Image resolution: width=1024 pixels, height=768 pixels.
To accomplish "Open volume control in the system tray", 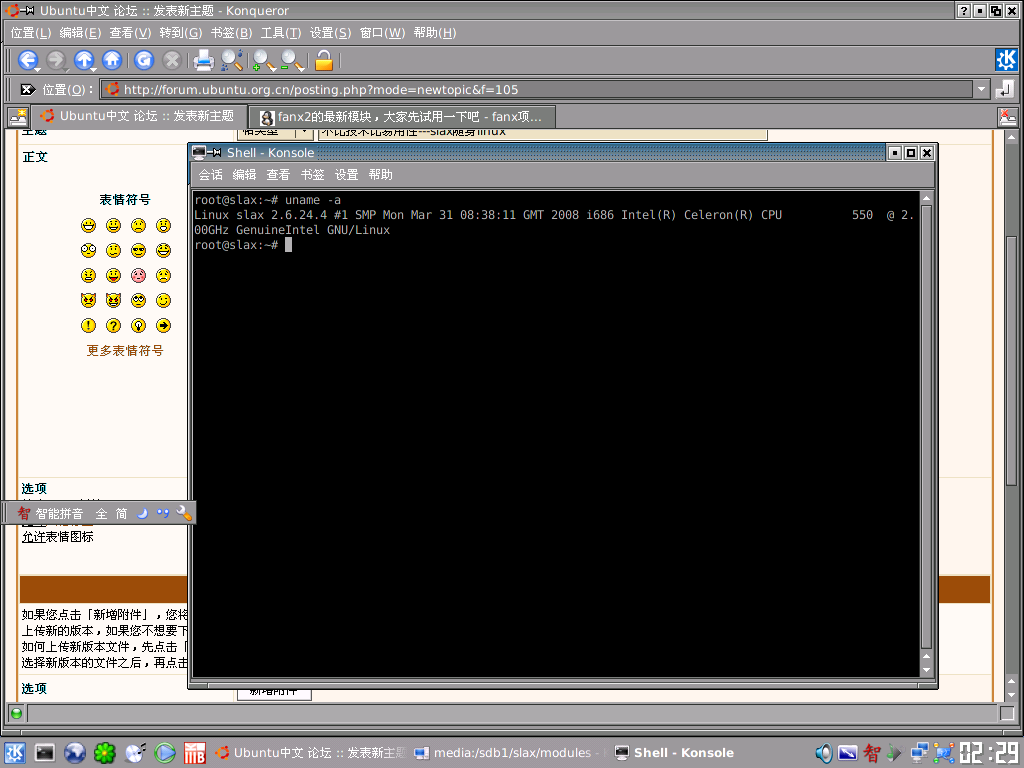I will [x=824, y=753].
